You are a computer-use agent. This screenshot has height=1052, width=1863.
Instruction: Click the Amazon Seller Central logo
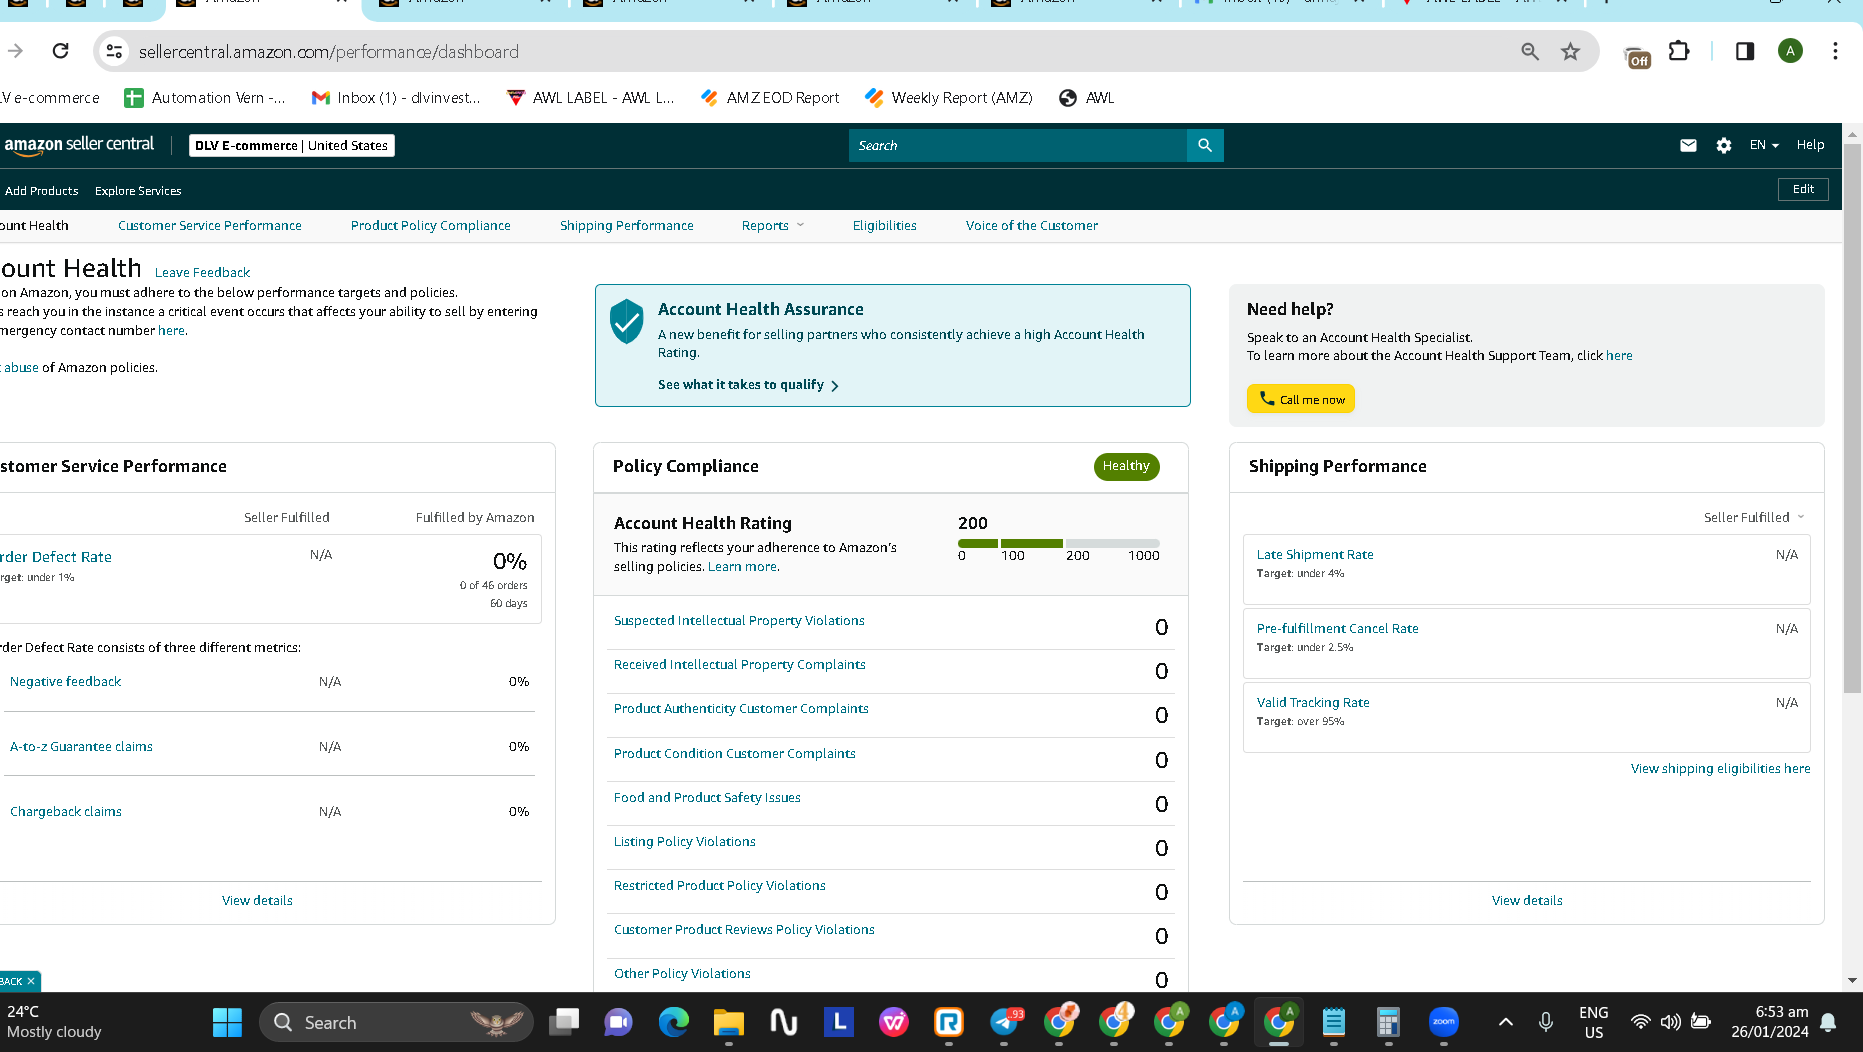pyautogui.click(x=79, y=145)
